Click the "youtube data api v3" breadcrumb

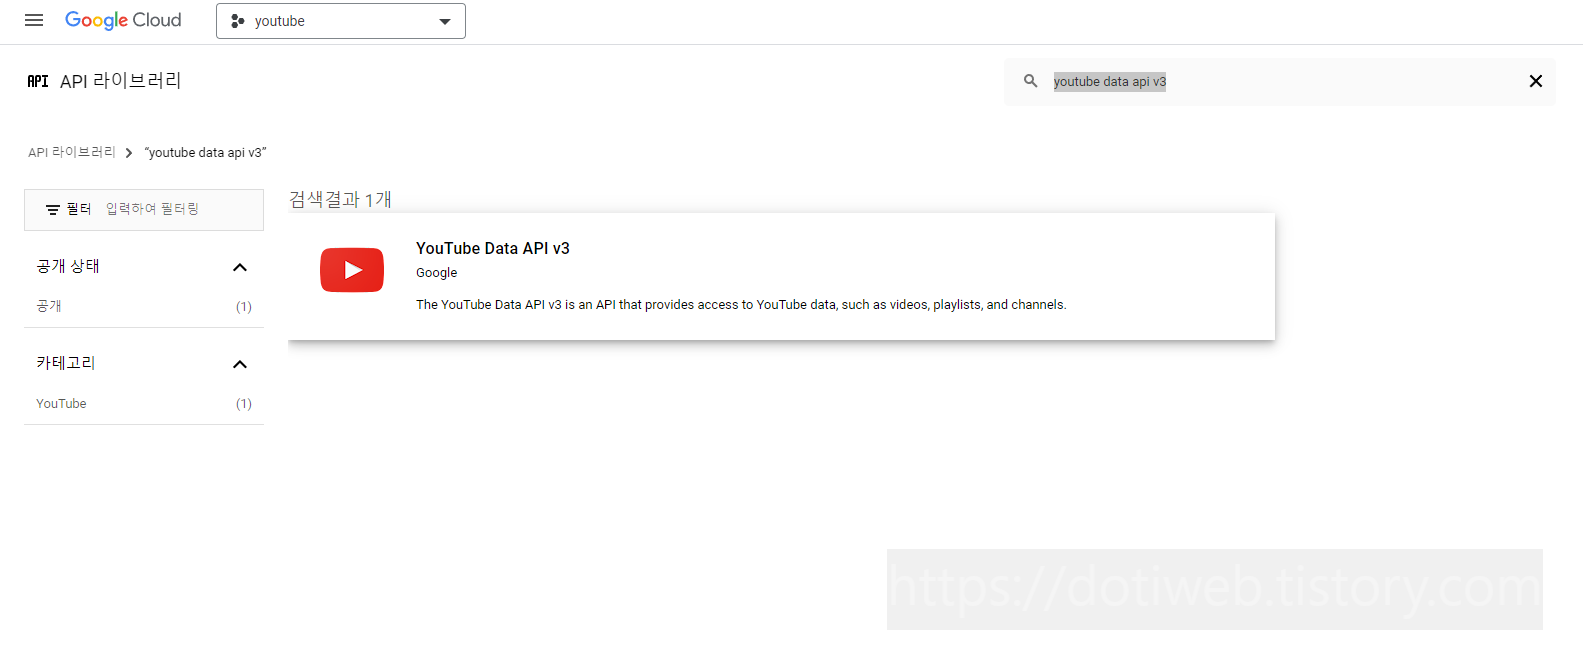click(205, 153)
